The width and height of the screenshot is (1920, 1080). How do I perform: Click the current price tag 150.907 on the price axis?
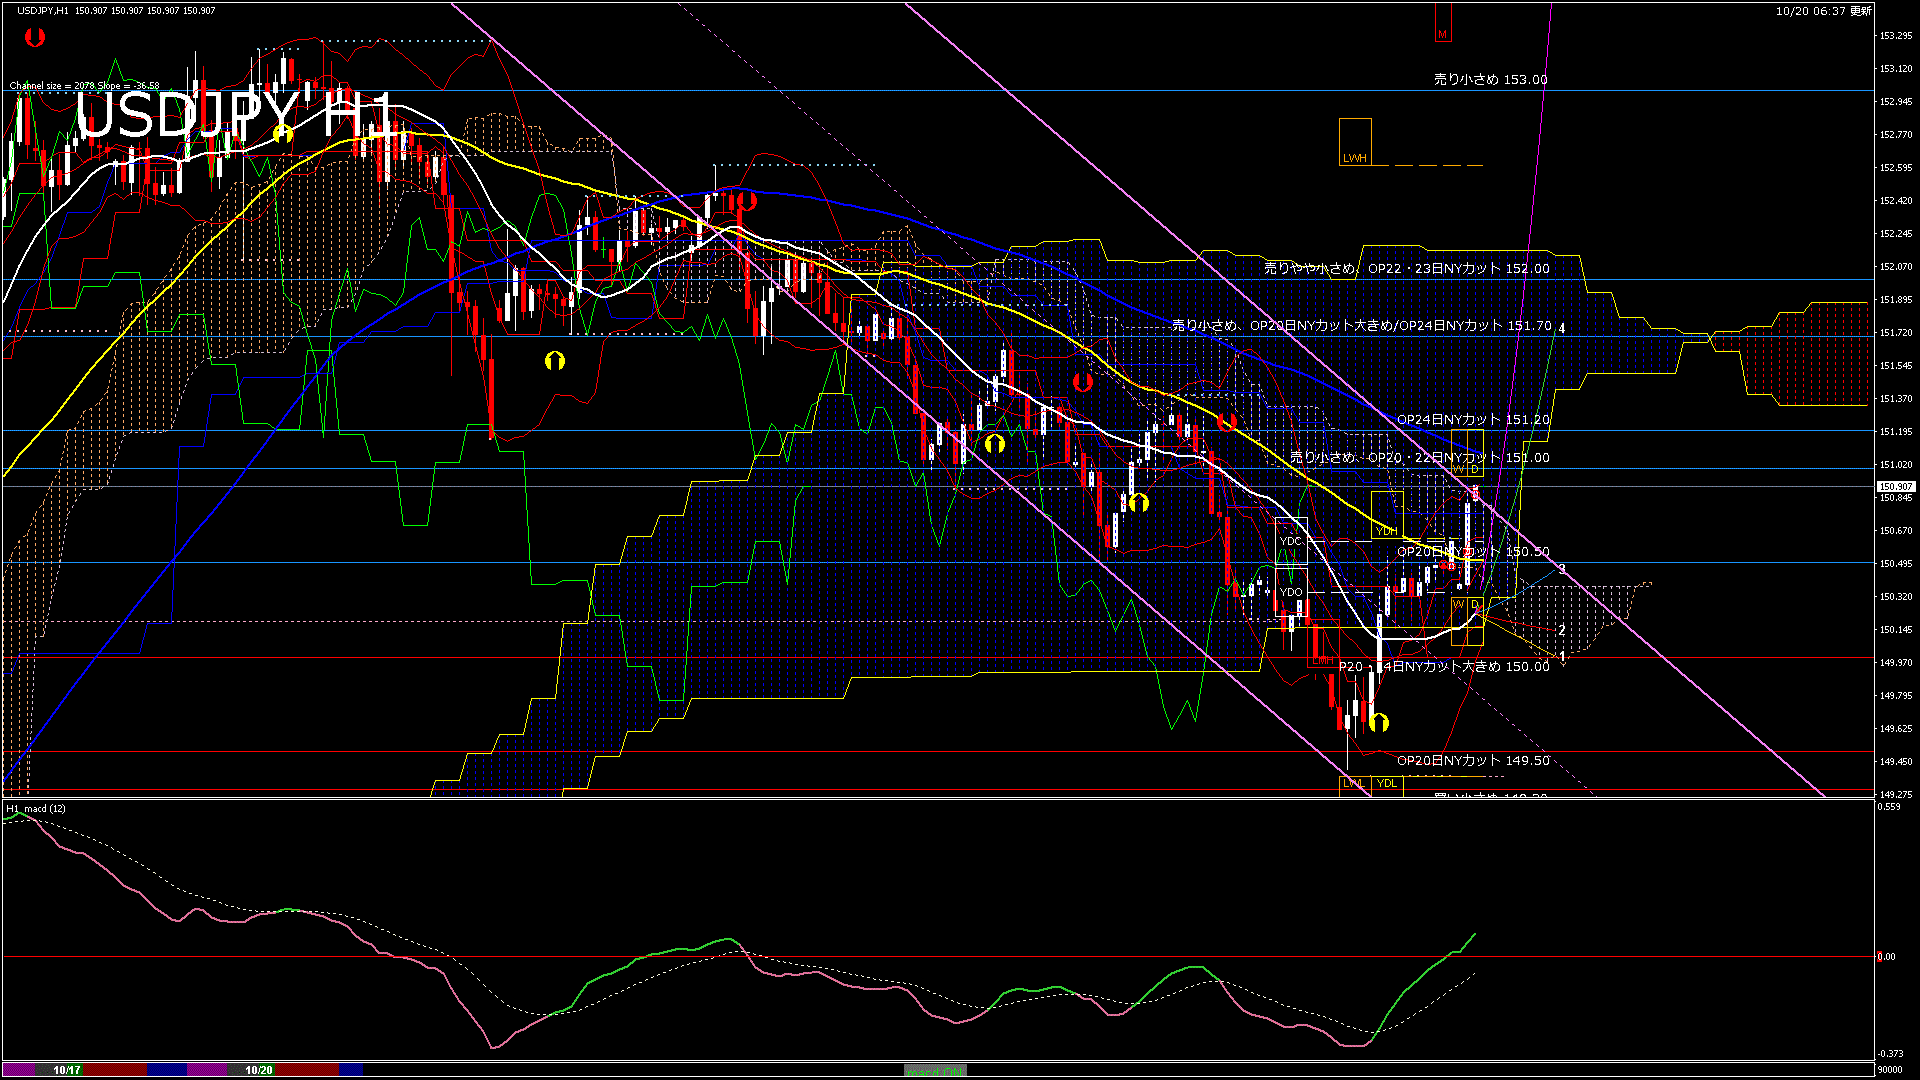coord(1894,487)
